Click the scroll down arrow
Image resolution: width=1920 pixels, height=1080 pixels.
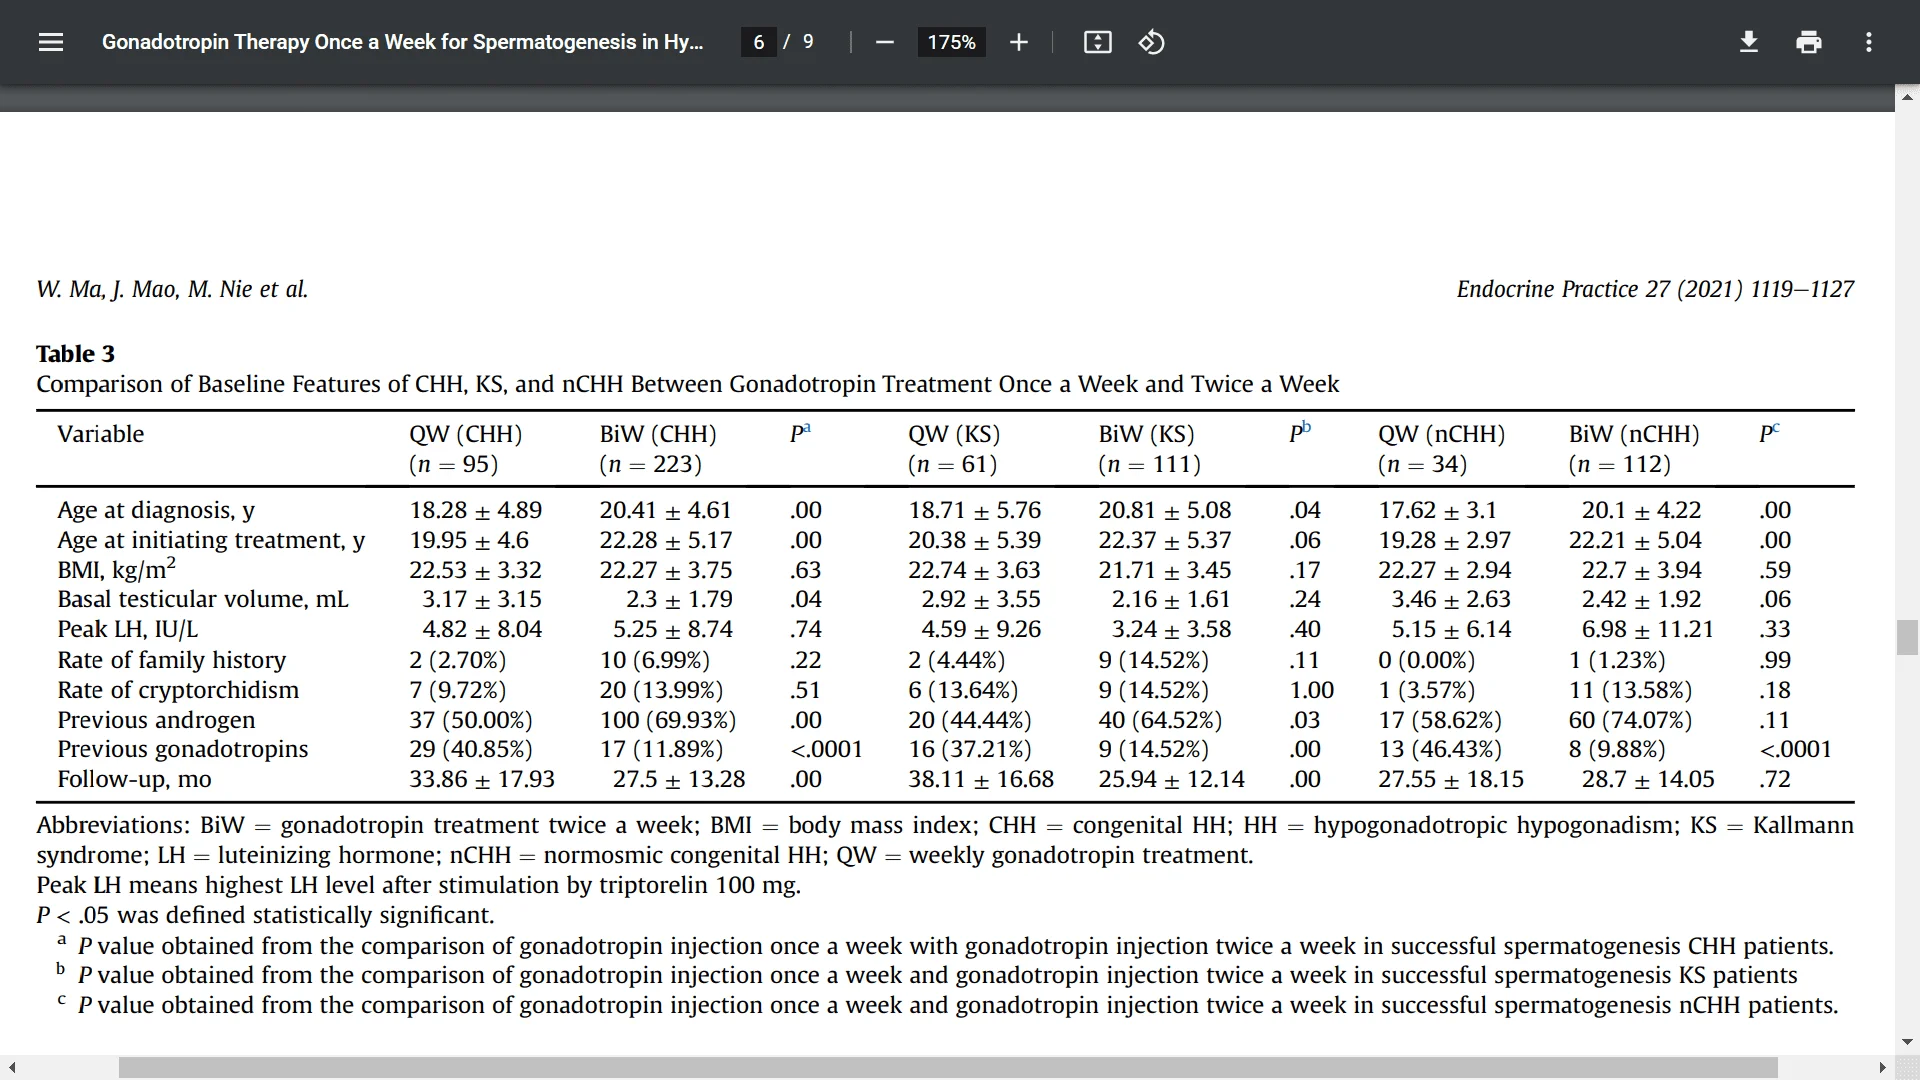(1907, 1042)
